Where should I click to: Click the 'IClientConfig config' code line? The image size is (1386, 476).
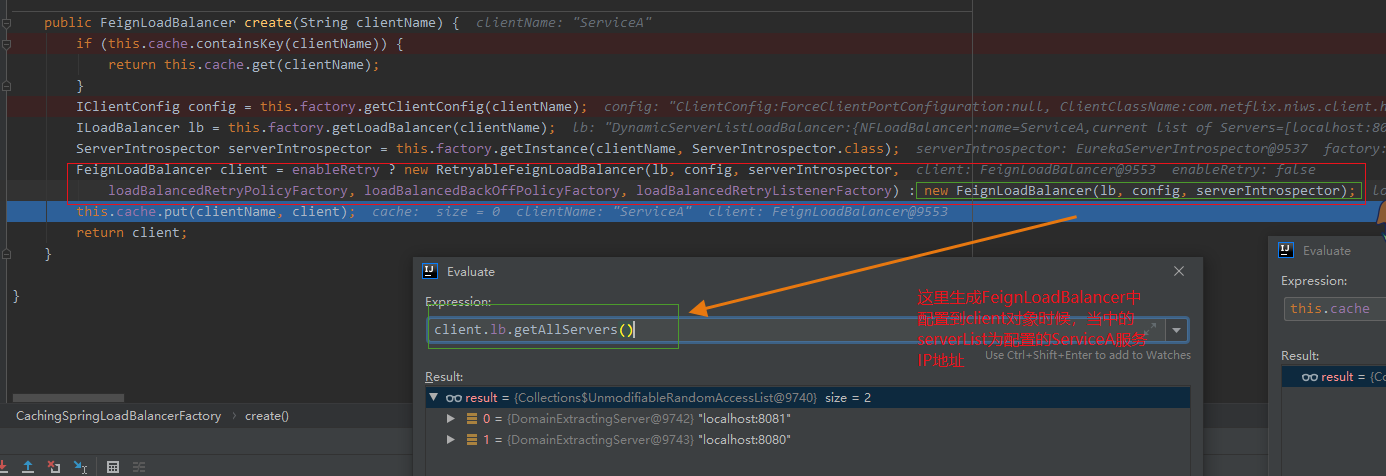(x=331, y=106)
